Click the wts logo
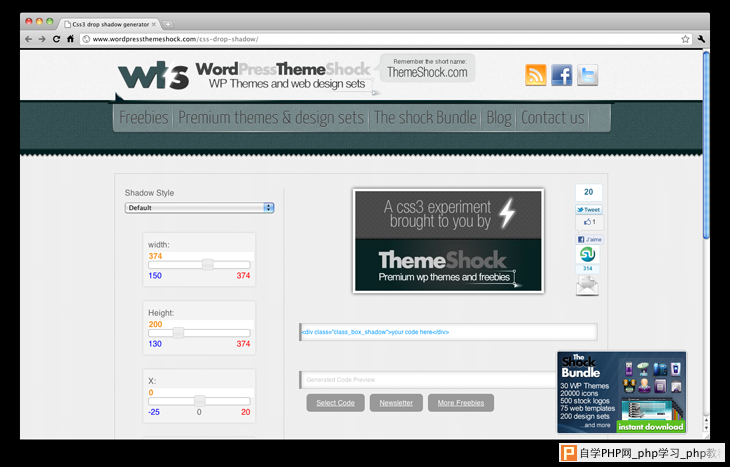 pyautogui.click(x=153, y=76)
